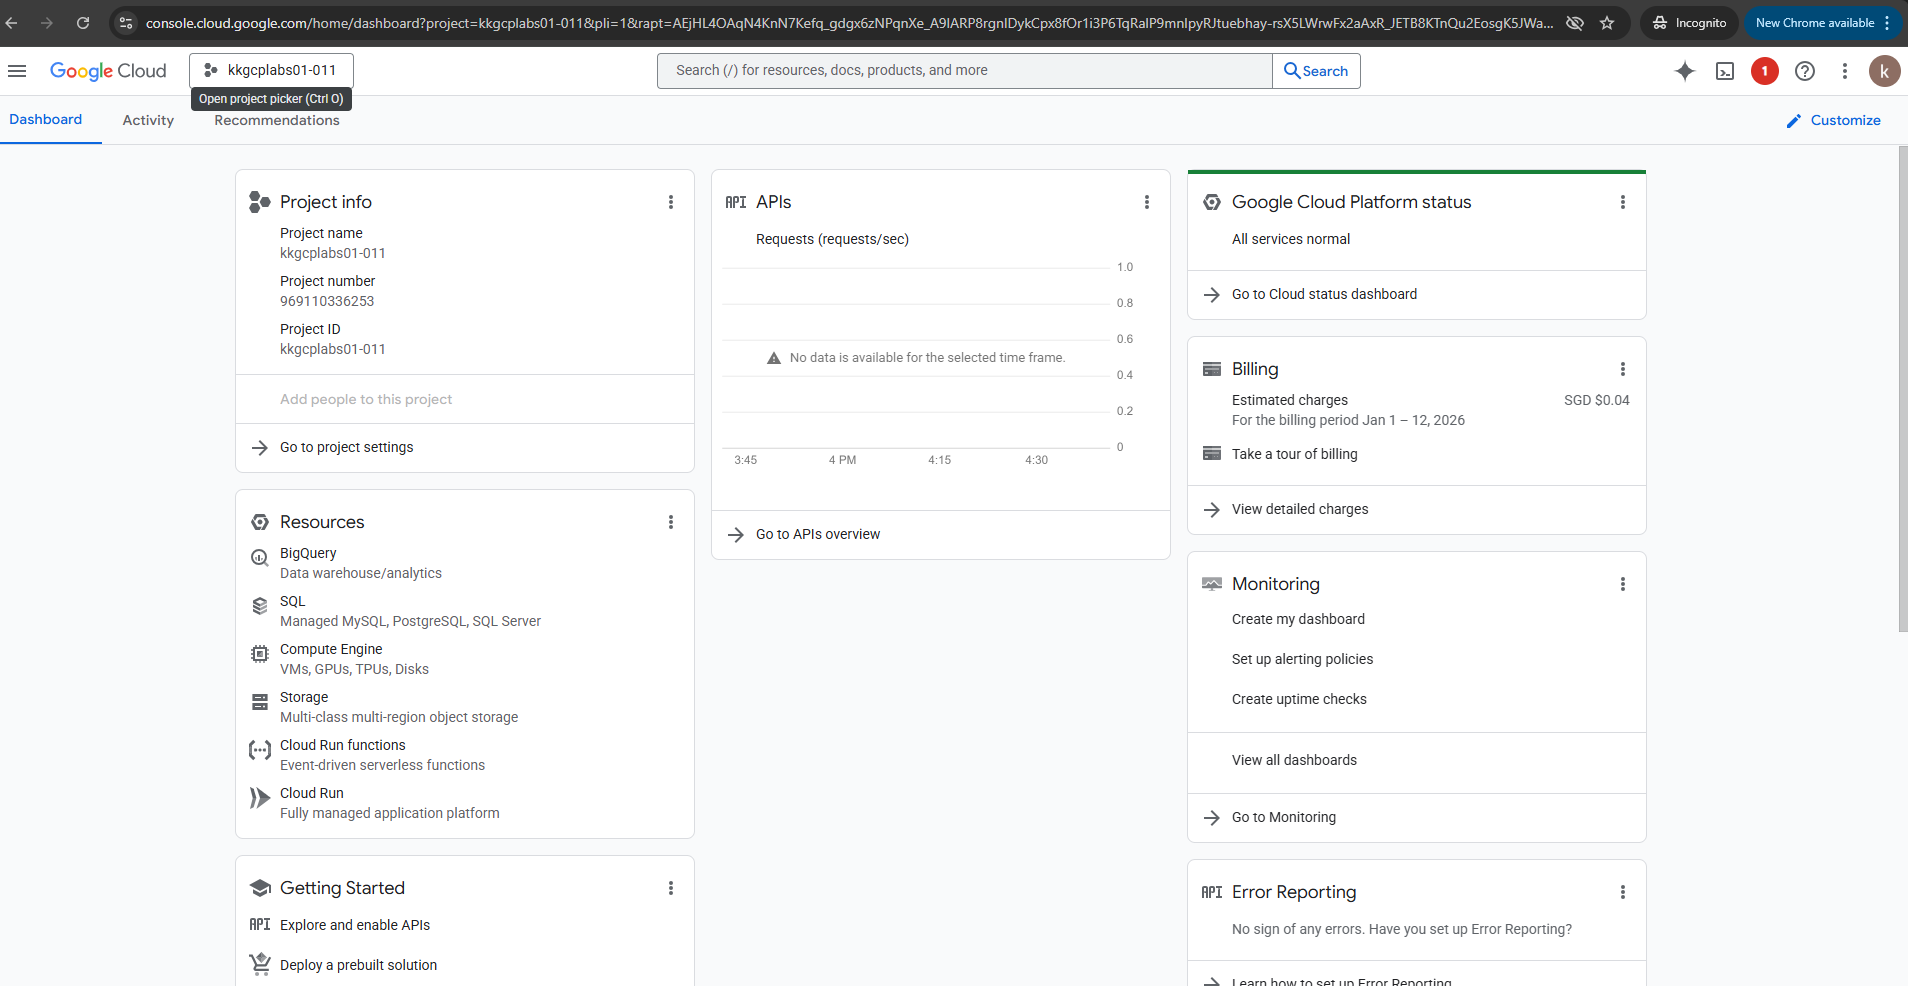Open the top bar three-dot settings menu
This screenshot has height=986, width=1908.
pyautogui.click(x=1845, y=71)
